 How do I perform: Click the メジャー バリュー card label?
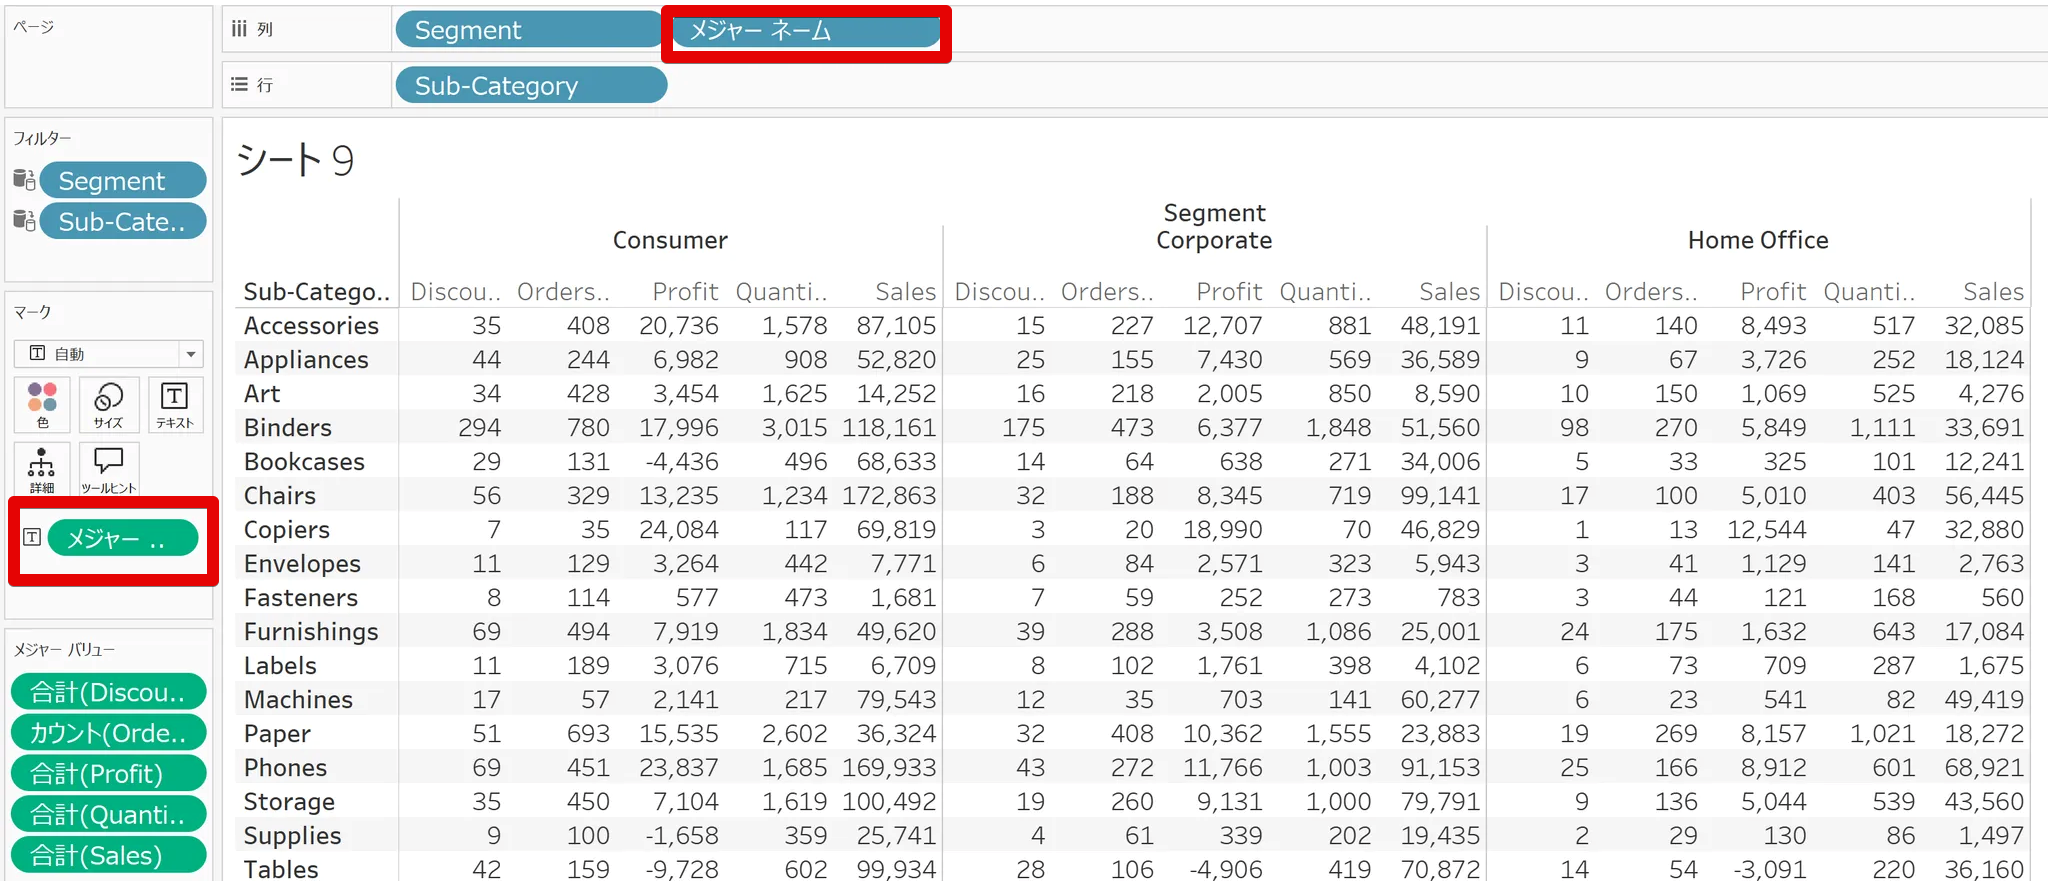coord(64,650)
